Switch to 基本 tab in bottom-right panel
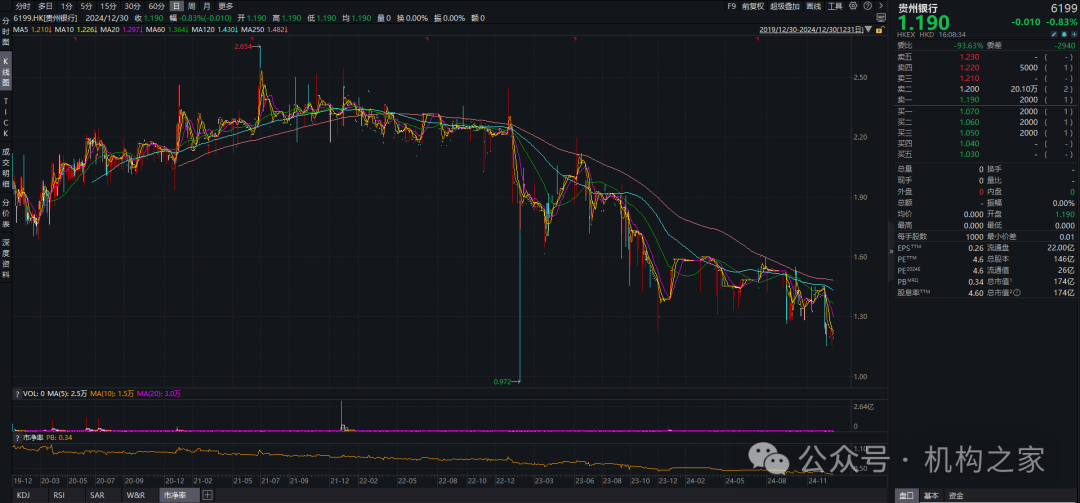 click(x=931, y=495)
